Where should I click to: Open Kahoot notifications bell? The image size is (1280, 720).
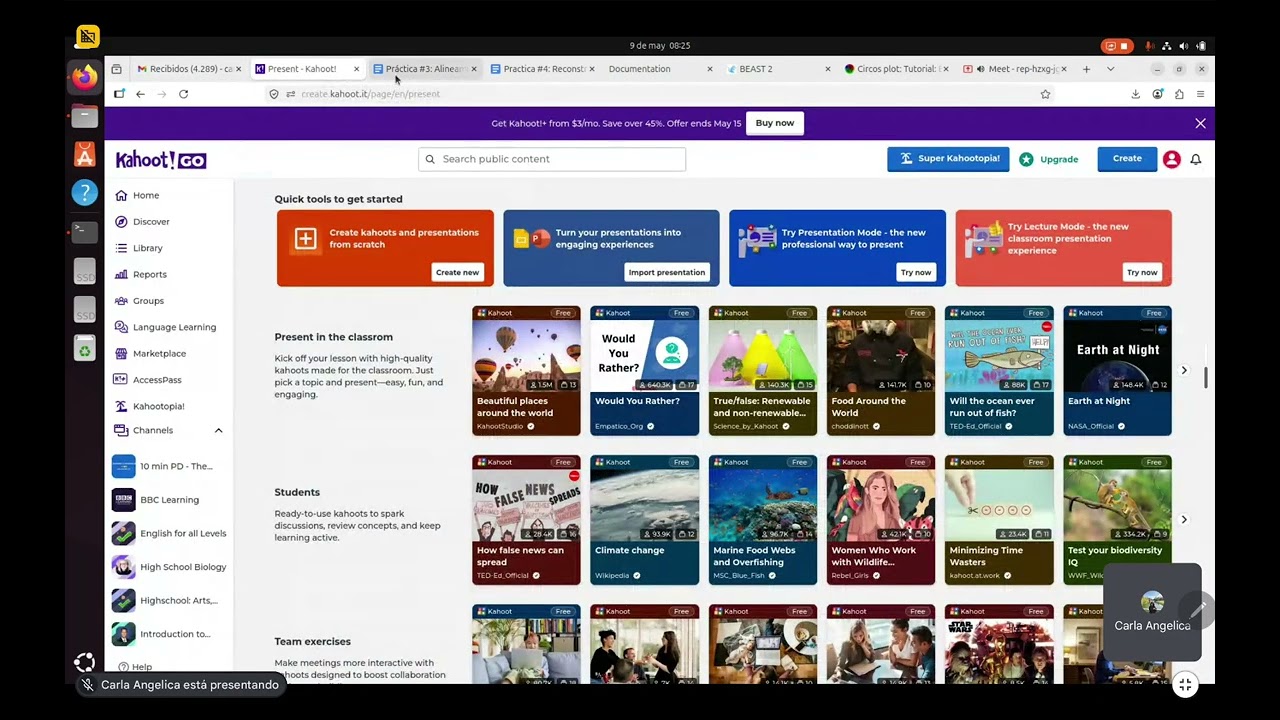(x=1195, y=159)
